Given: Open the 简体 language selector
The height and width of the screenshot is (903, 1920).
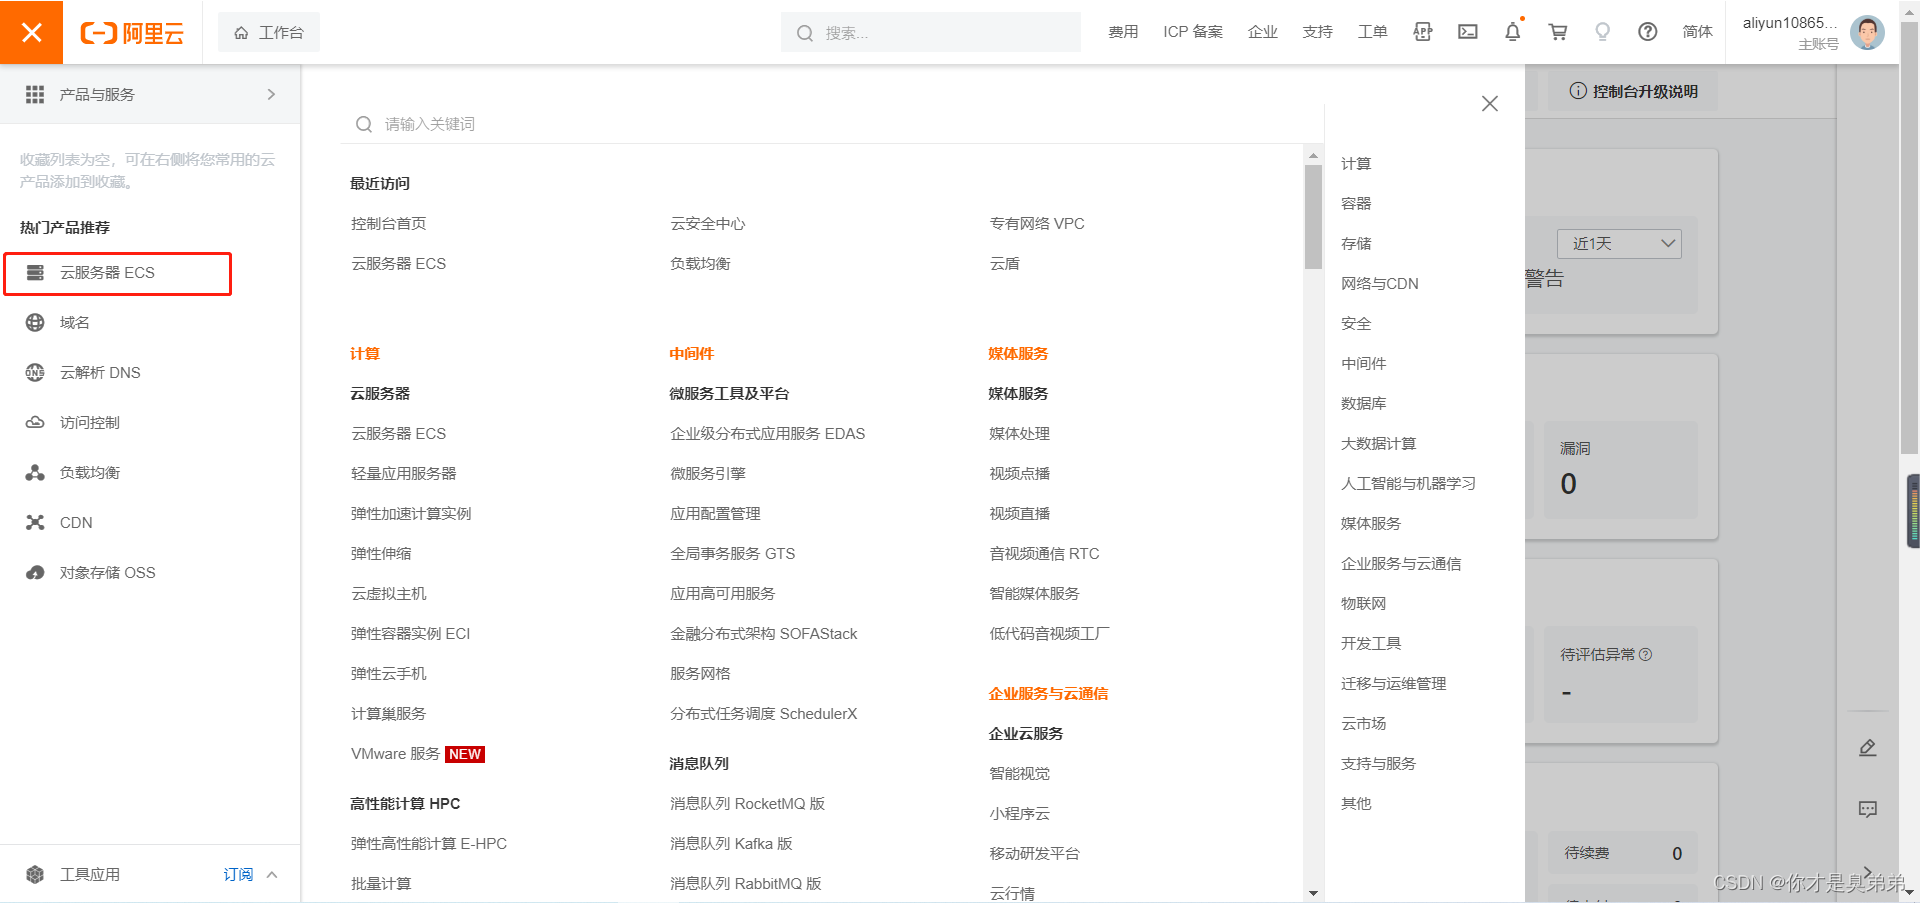Looking at the screenshot, I should [x=1697, y=32].
